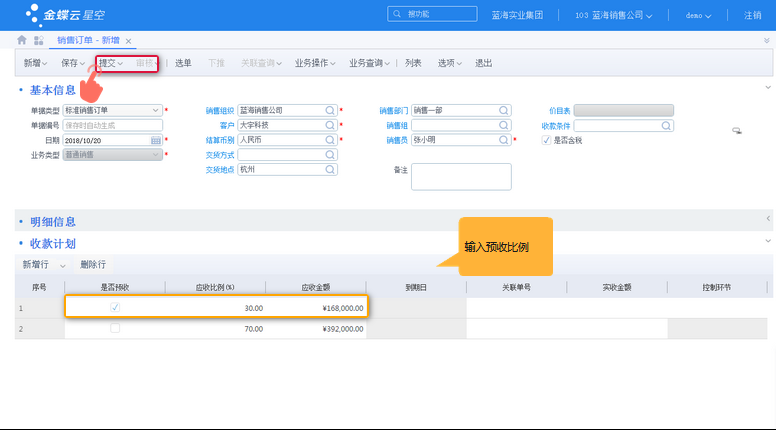Click the 蓝海实业集团 label
The width and height of the screenshot is (776, 430).
coord(517,15)
